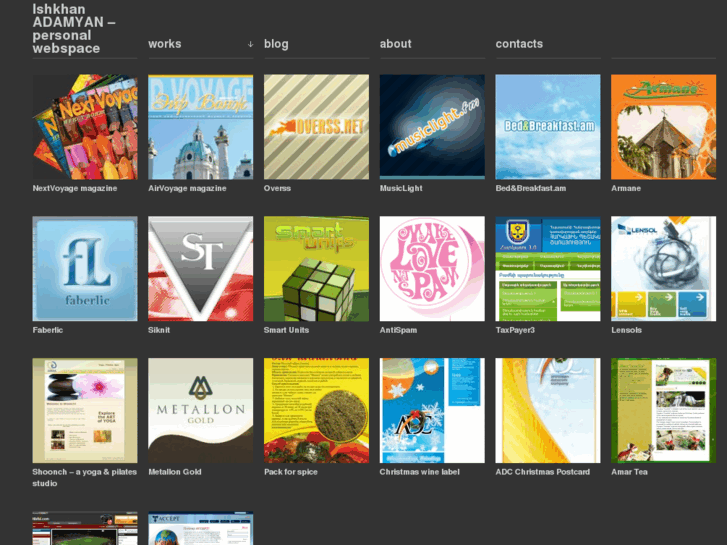View the Lensols thumbnail image
Image resolution: width=727 pixels, height=545 pixels.
(x=663, y=269)
